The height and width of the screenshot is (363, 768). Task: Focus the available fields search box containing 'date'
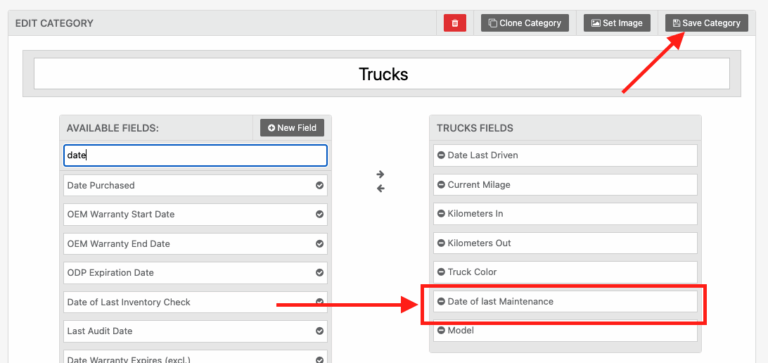(x=195, y=155)
